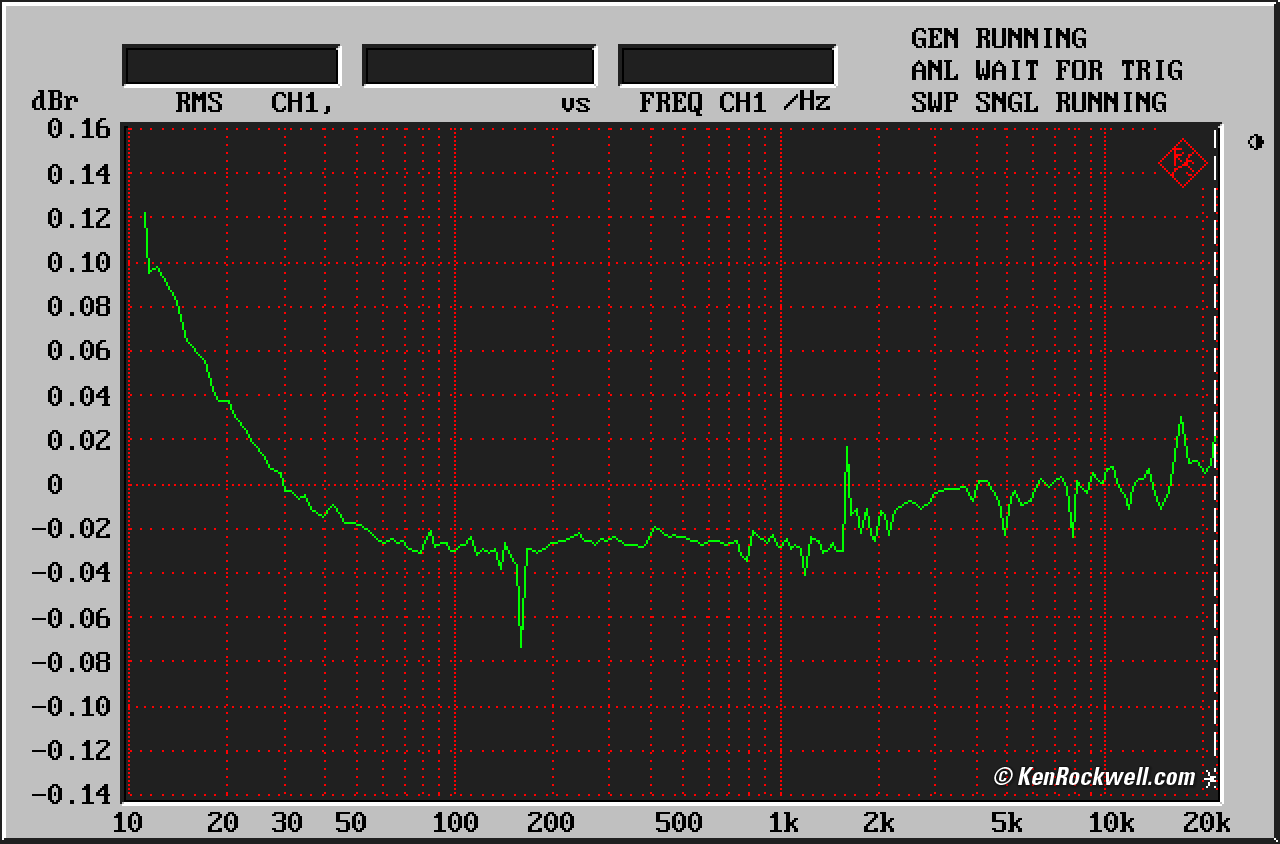Click the half-filled circle marker right of graph
The width and height of the screenshot is (1280, 844).
click(x=1256, y=142)
